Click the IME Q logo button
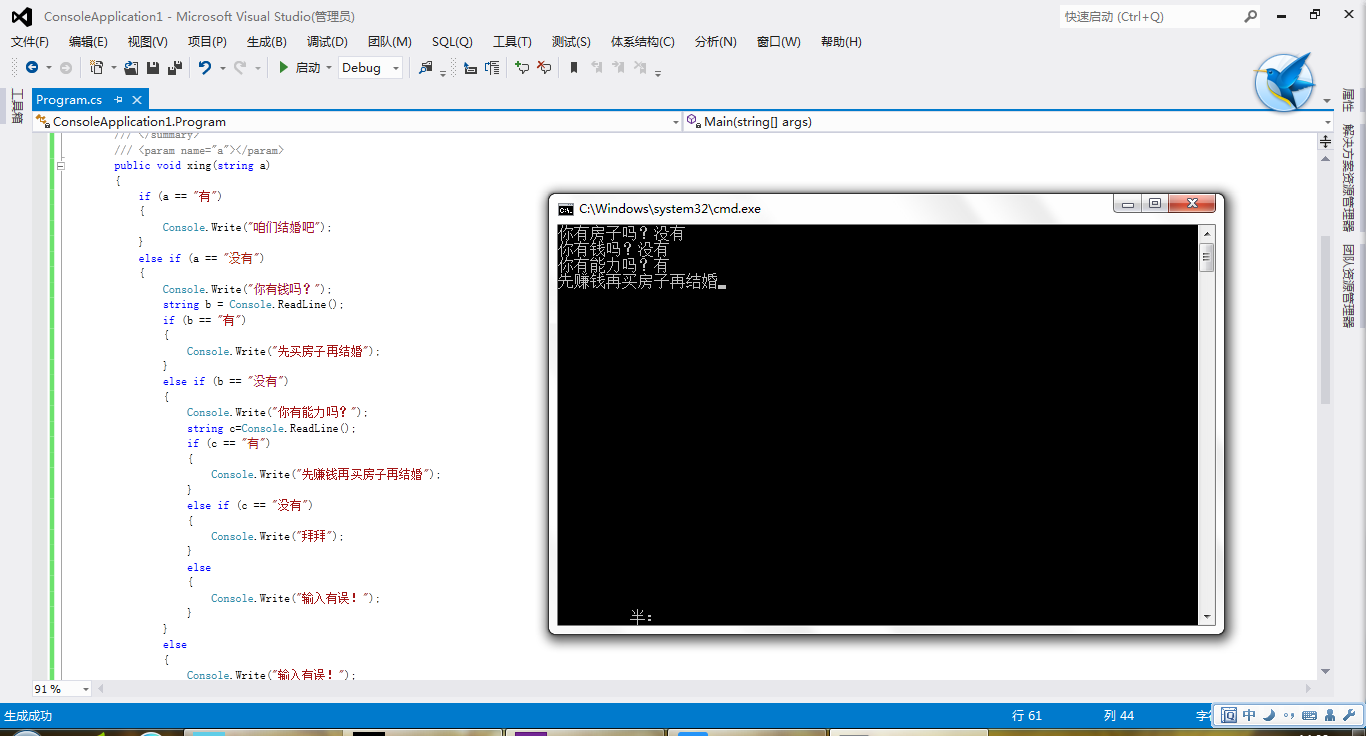The height and width of the screenshot is (736, 1366). coord(1229,715)
